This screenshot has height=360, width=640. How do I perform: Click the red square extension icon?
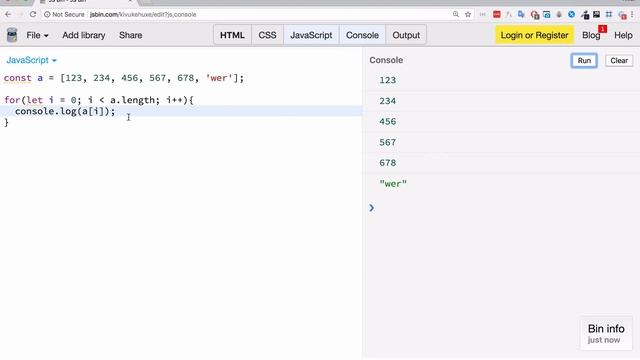pos(496,14)
